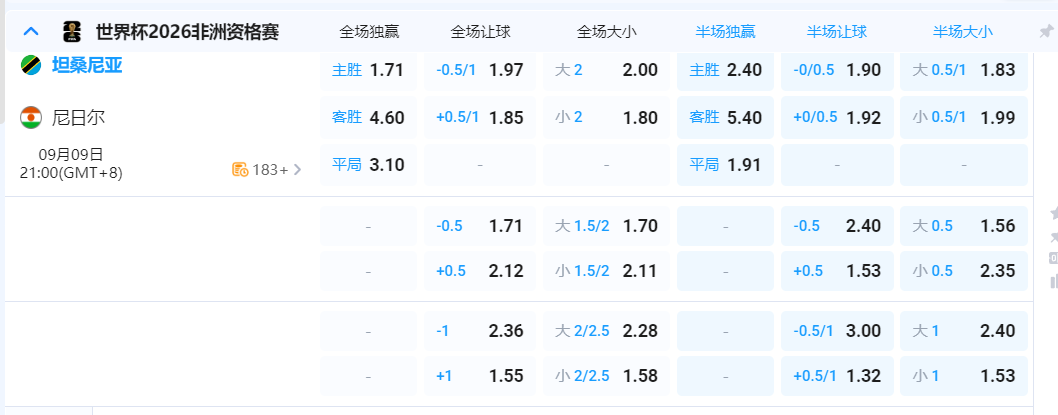Select 客胜 4.60 full-time odds

pyautogui.click(x=368, y=117)
